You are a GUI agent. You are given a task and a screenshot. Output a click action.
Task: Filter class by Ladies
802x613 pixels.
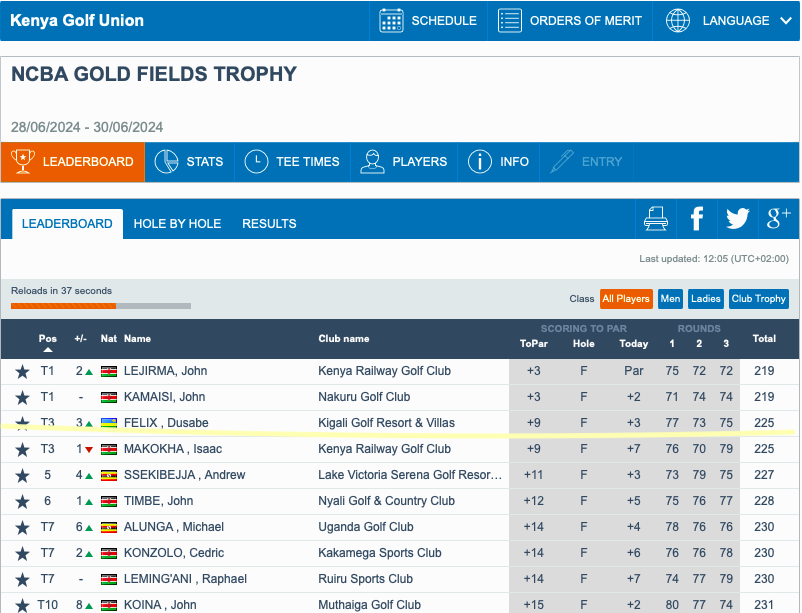click(x=706, y=299)
